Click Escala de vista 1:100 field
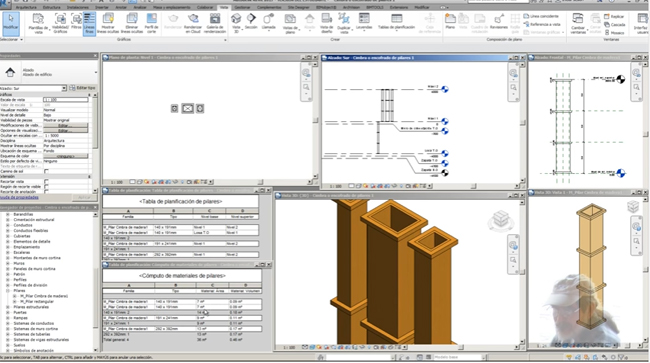The image size is (650, 363). (x=65, y=100)
